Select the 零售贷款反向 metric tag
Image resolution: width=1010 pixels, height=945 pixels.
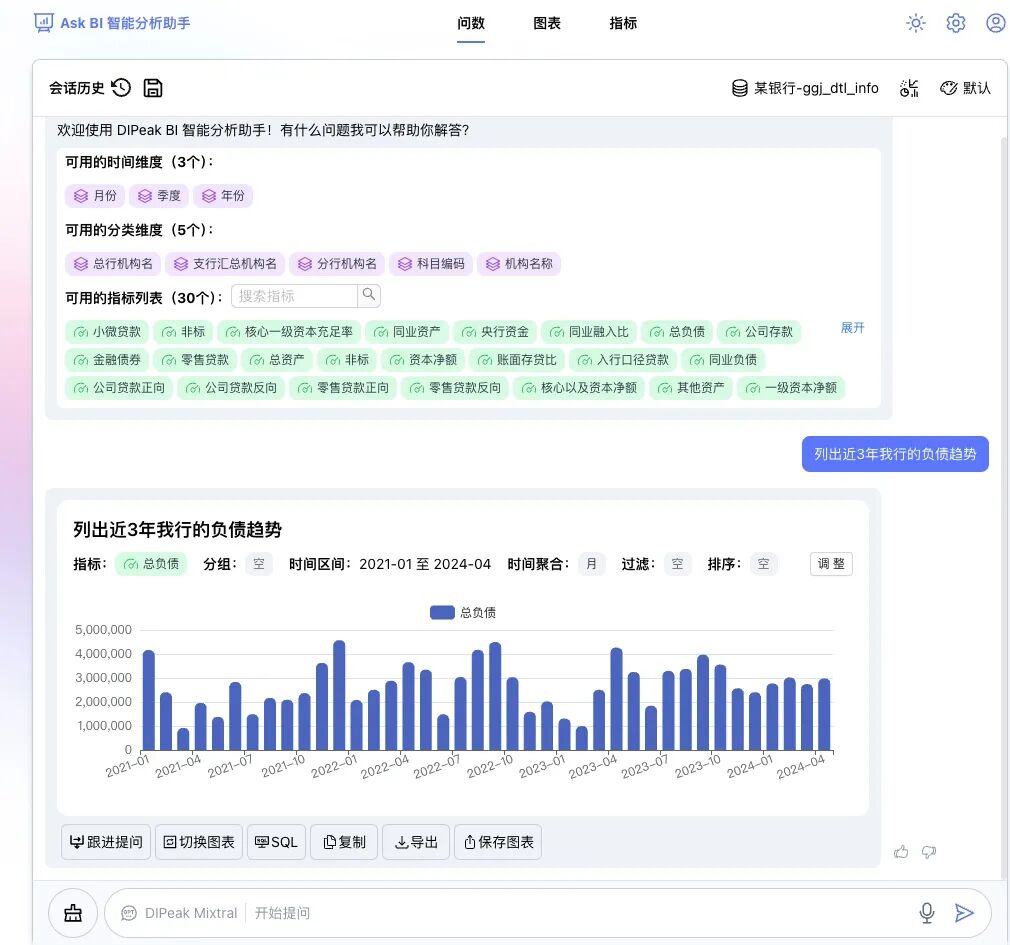(455, 388)
